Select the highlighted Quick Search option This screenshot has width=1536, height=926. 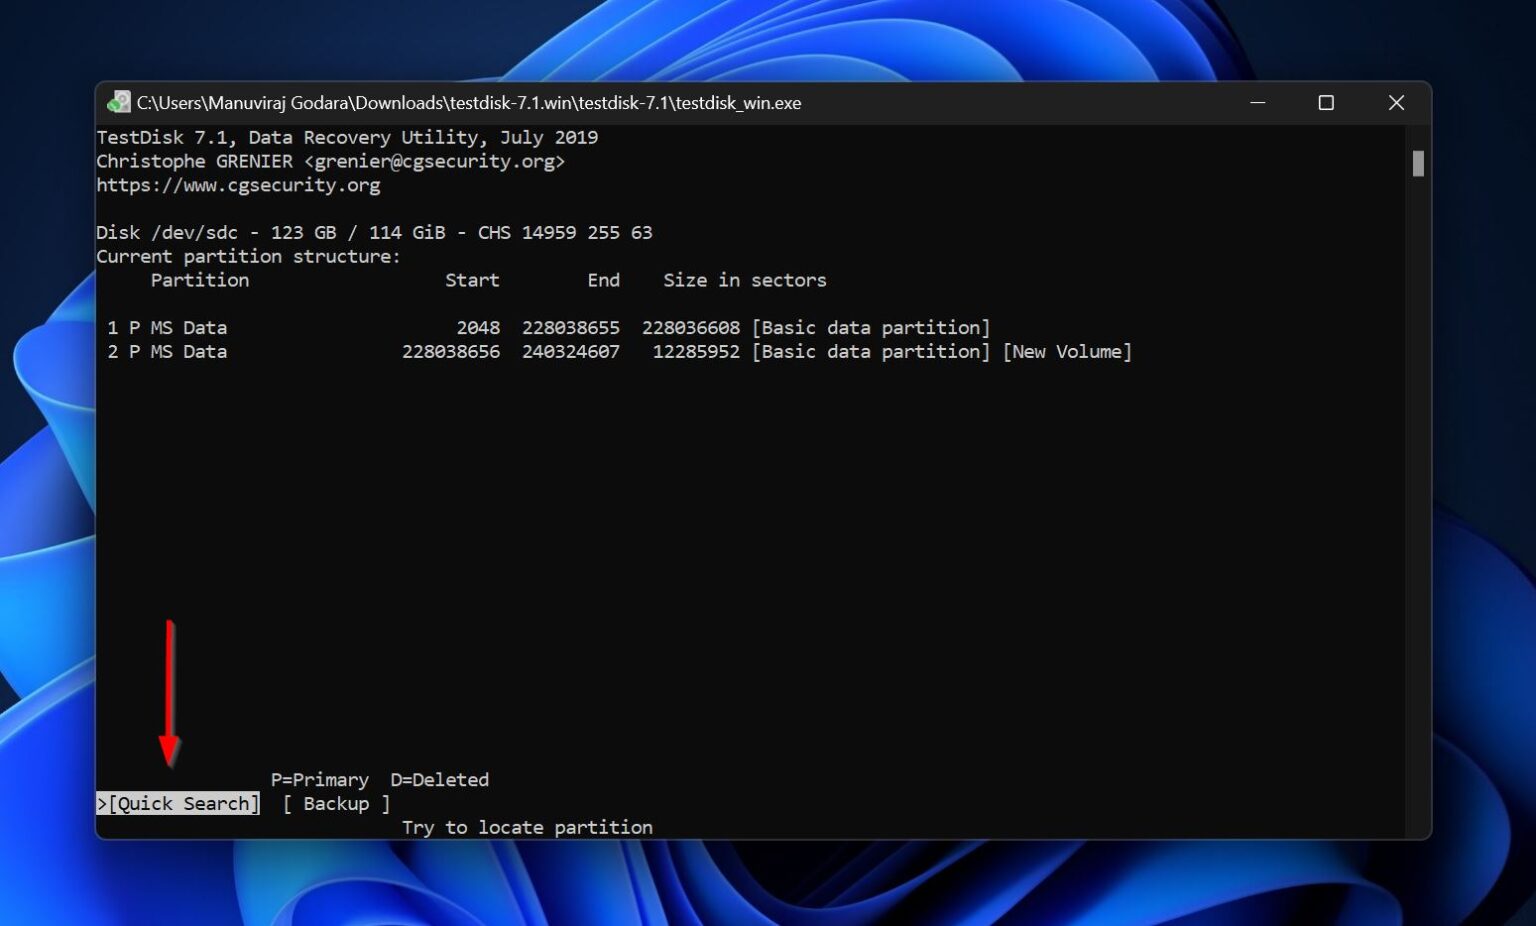(x=182, y=803)
